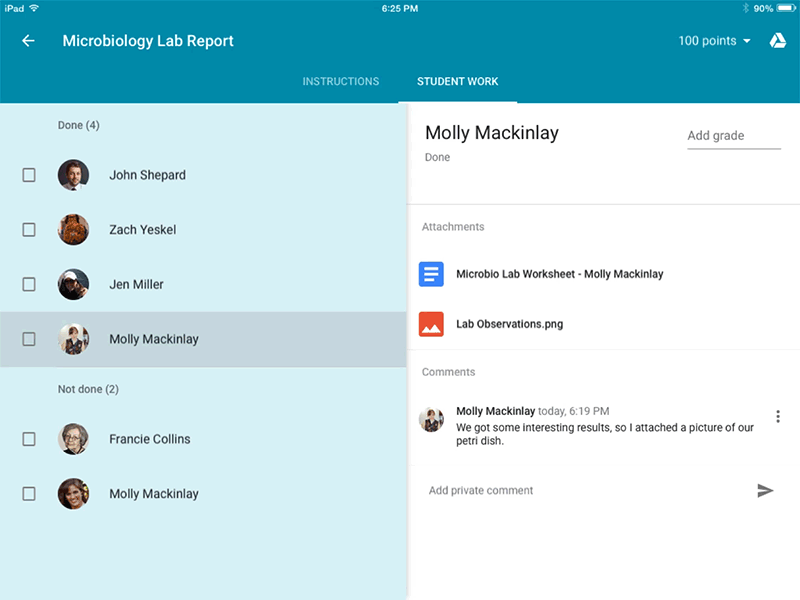This screenshot has width=800, height=600.
Task: Click the Add grade field
Action: coord(734,136)
